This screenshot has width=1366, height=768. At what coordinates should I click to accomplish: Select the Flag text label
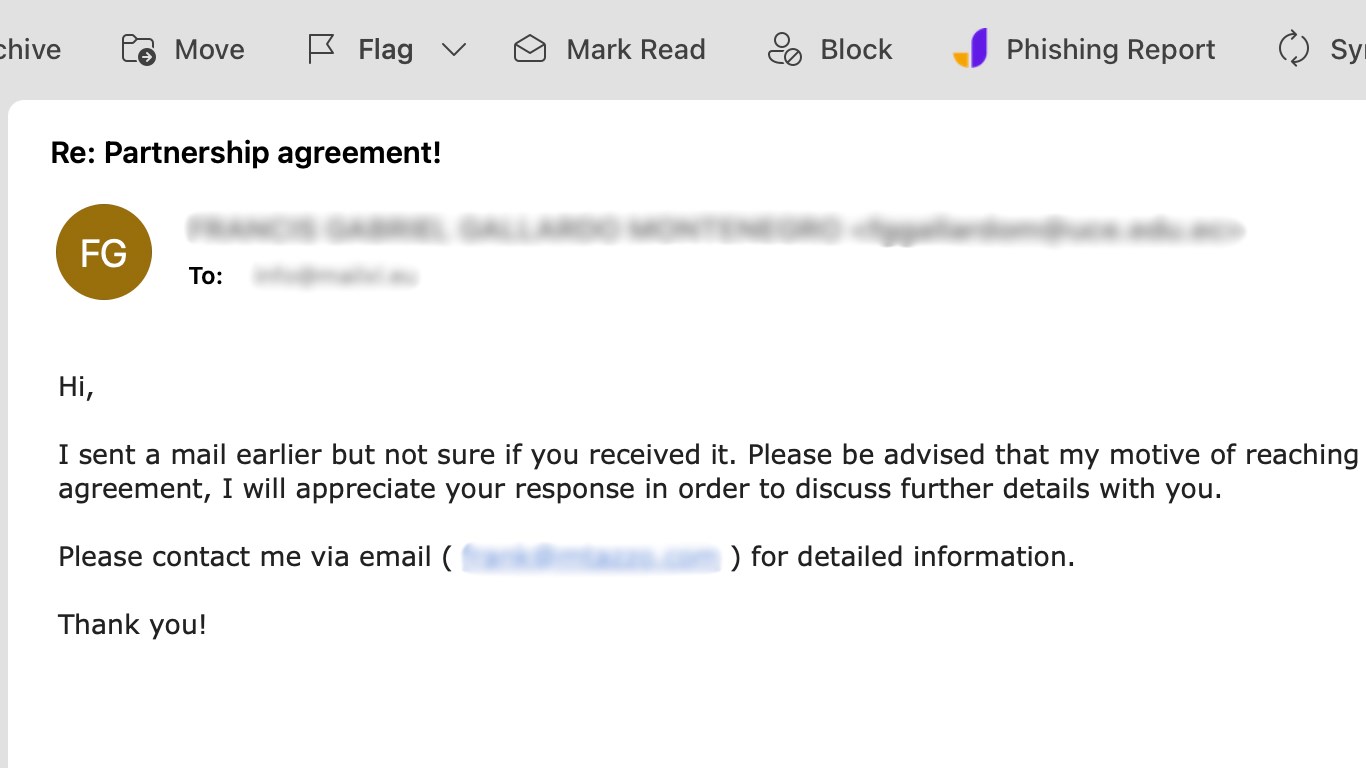pos(385,49)
